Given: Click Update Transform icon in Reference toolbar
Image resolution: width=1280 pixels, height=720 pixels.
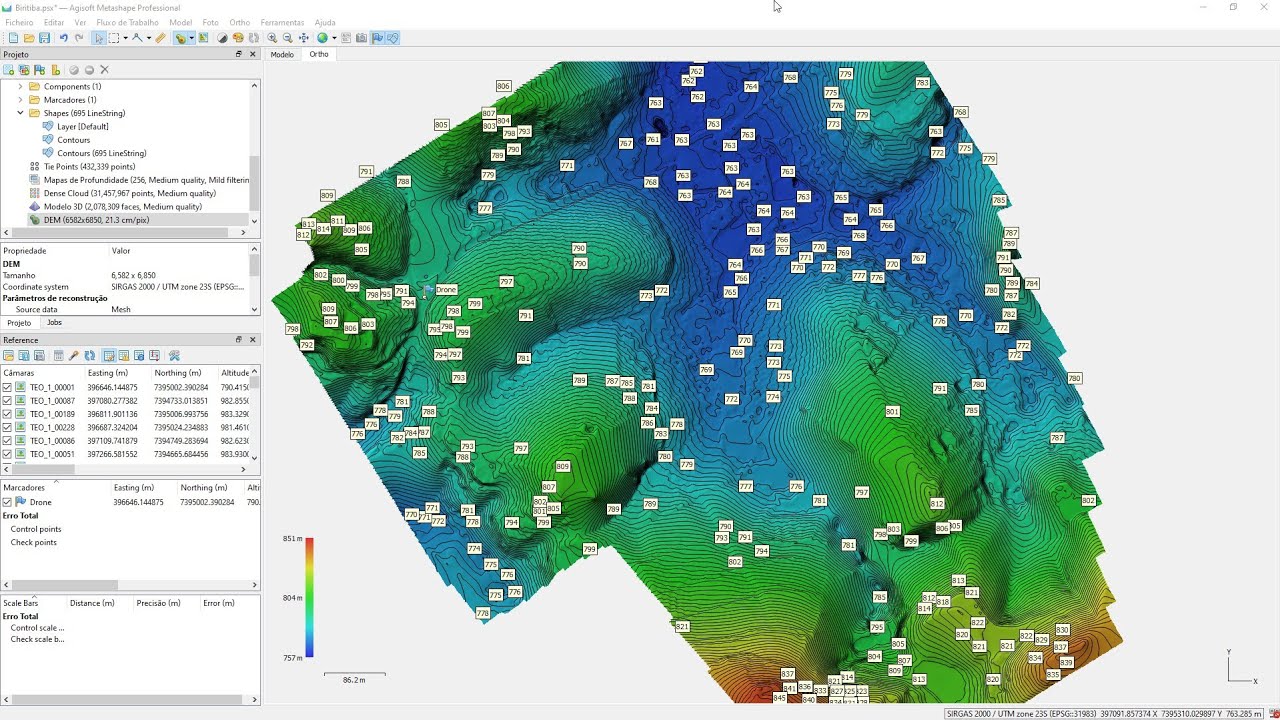Looking at the screenshot, I should pos(90,355).
